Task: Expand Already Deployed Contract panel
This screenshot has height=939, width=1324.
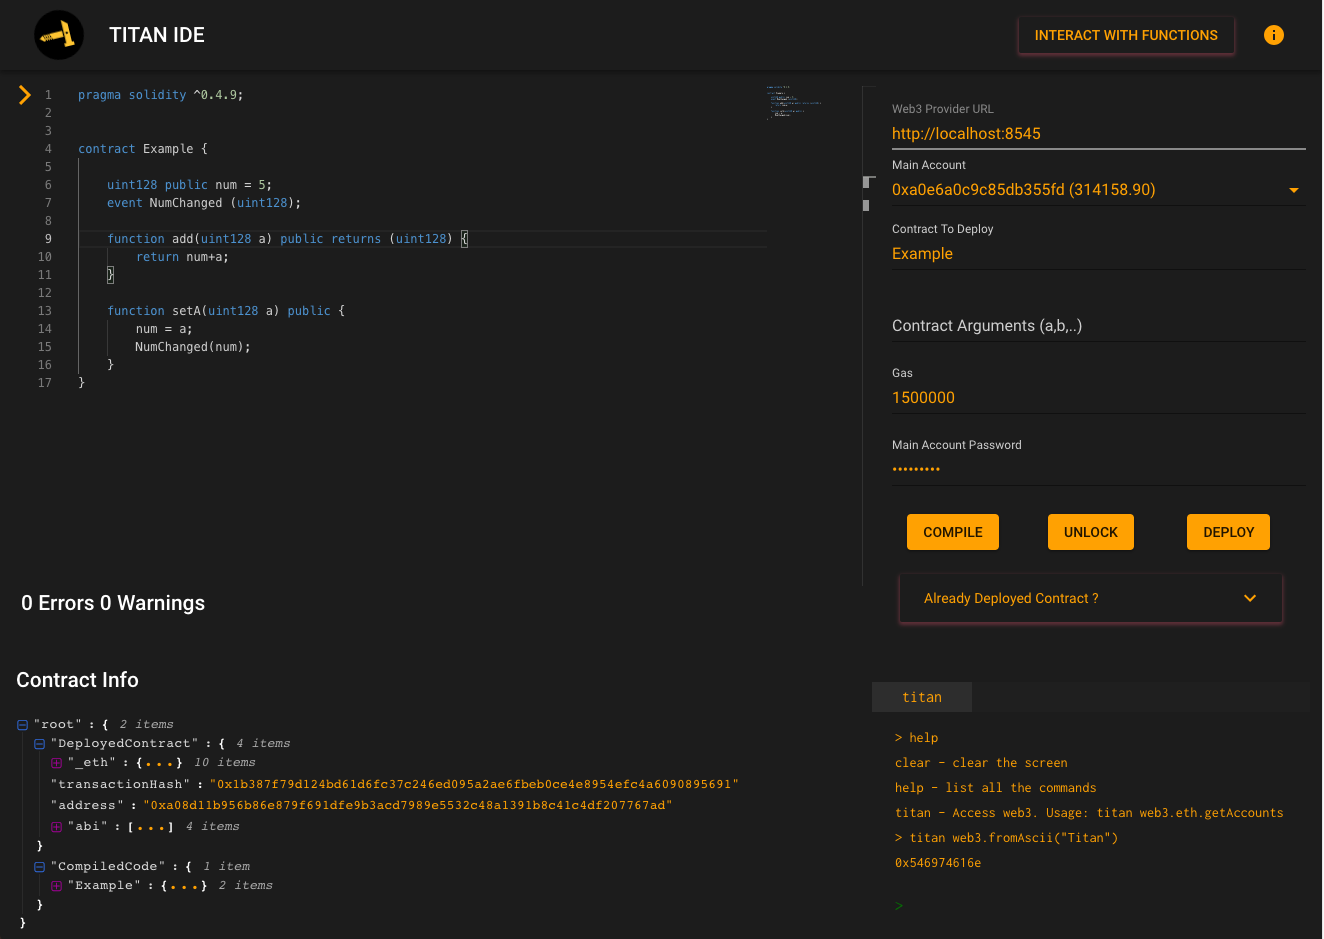Action: pos(1091,598)
